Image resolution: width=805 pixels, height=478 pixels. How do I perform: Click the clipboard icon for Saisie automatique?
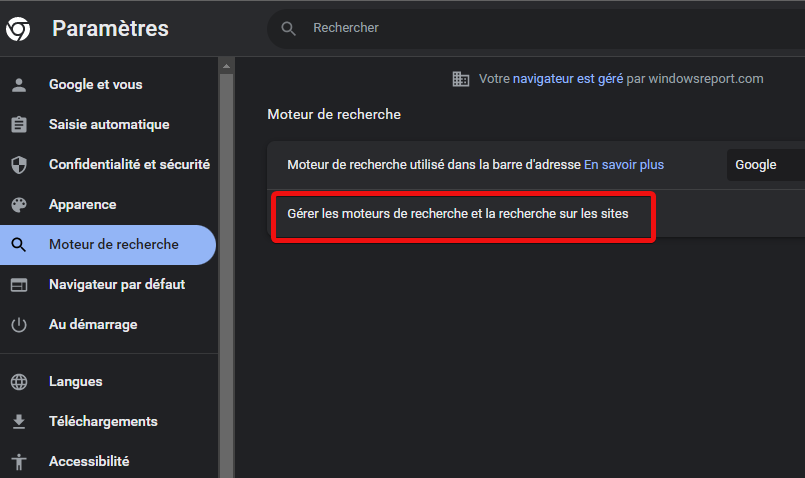tap(19, 124)
